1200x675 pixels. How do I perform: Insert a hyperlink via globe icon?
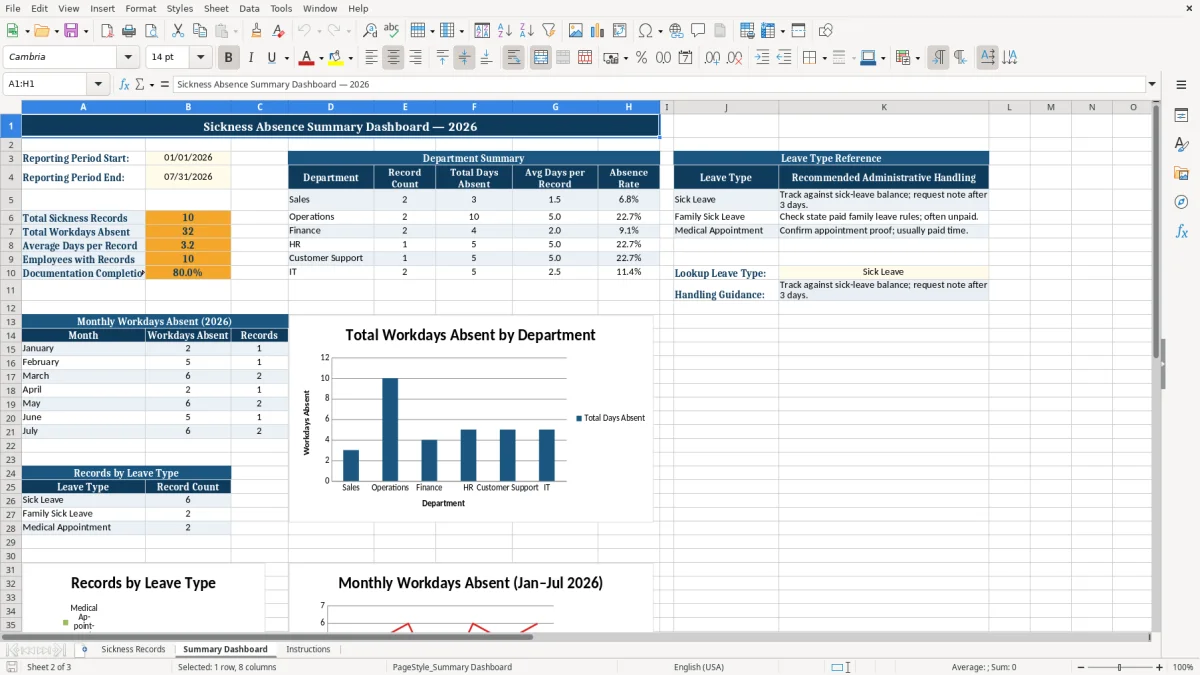(676, 31)
